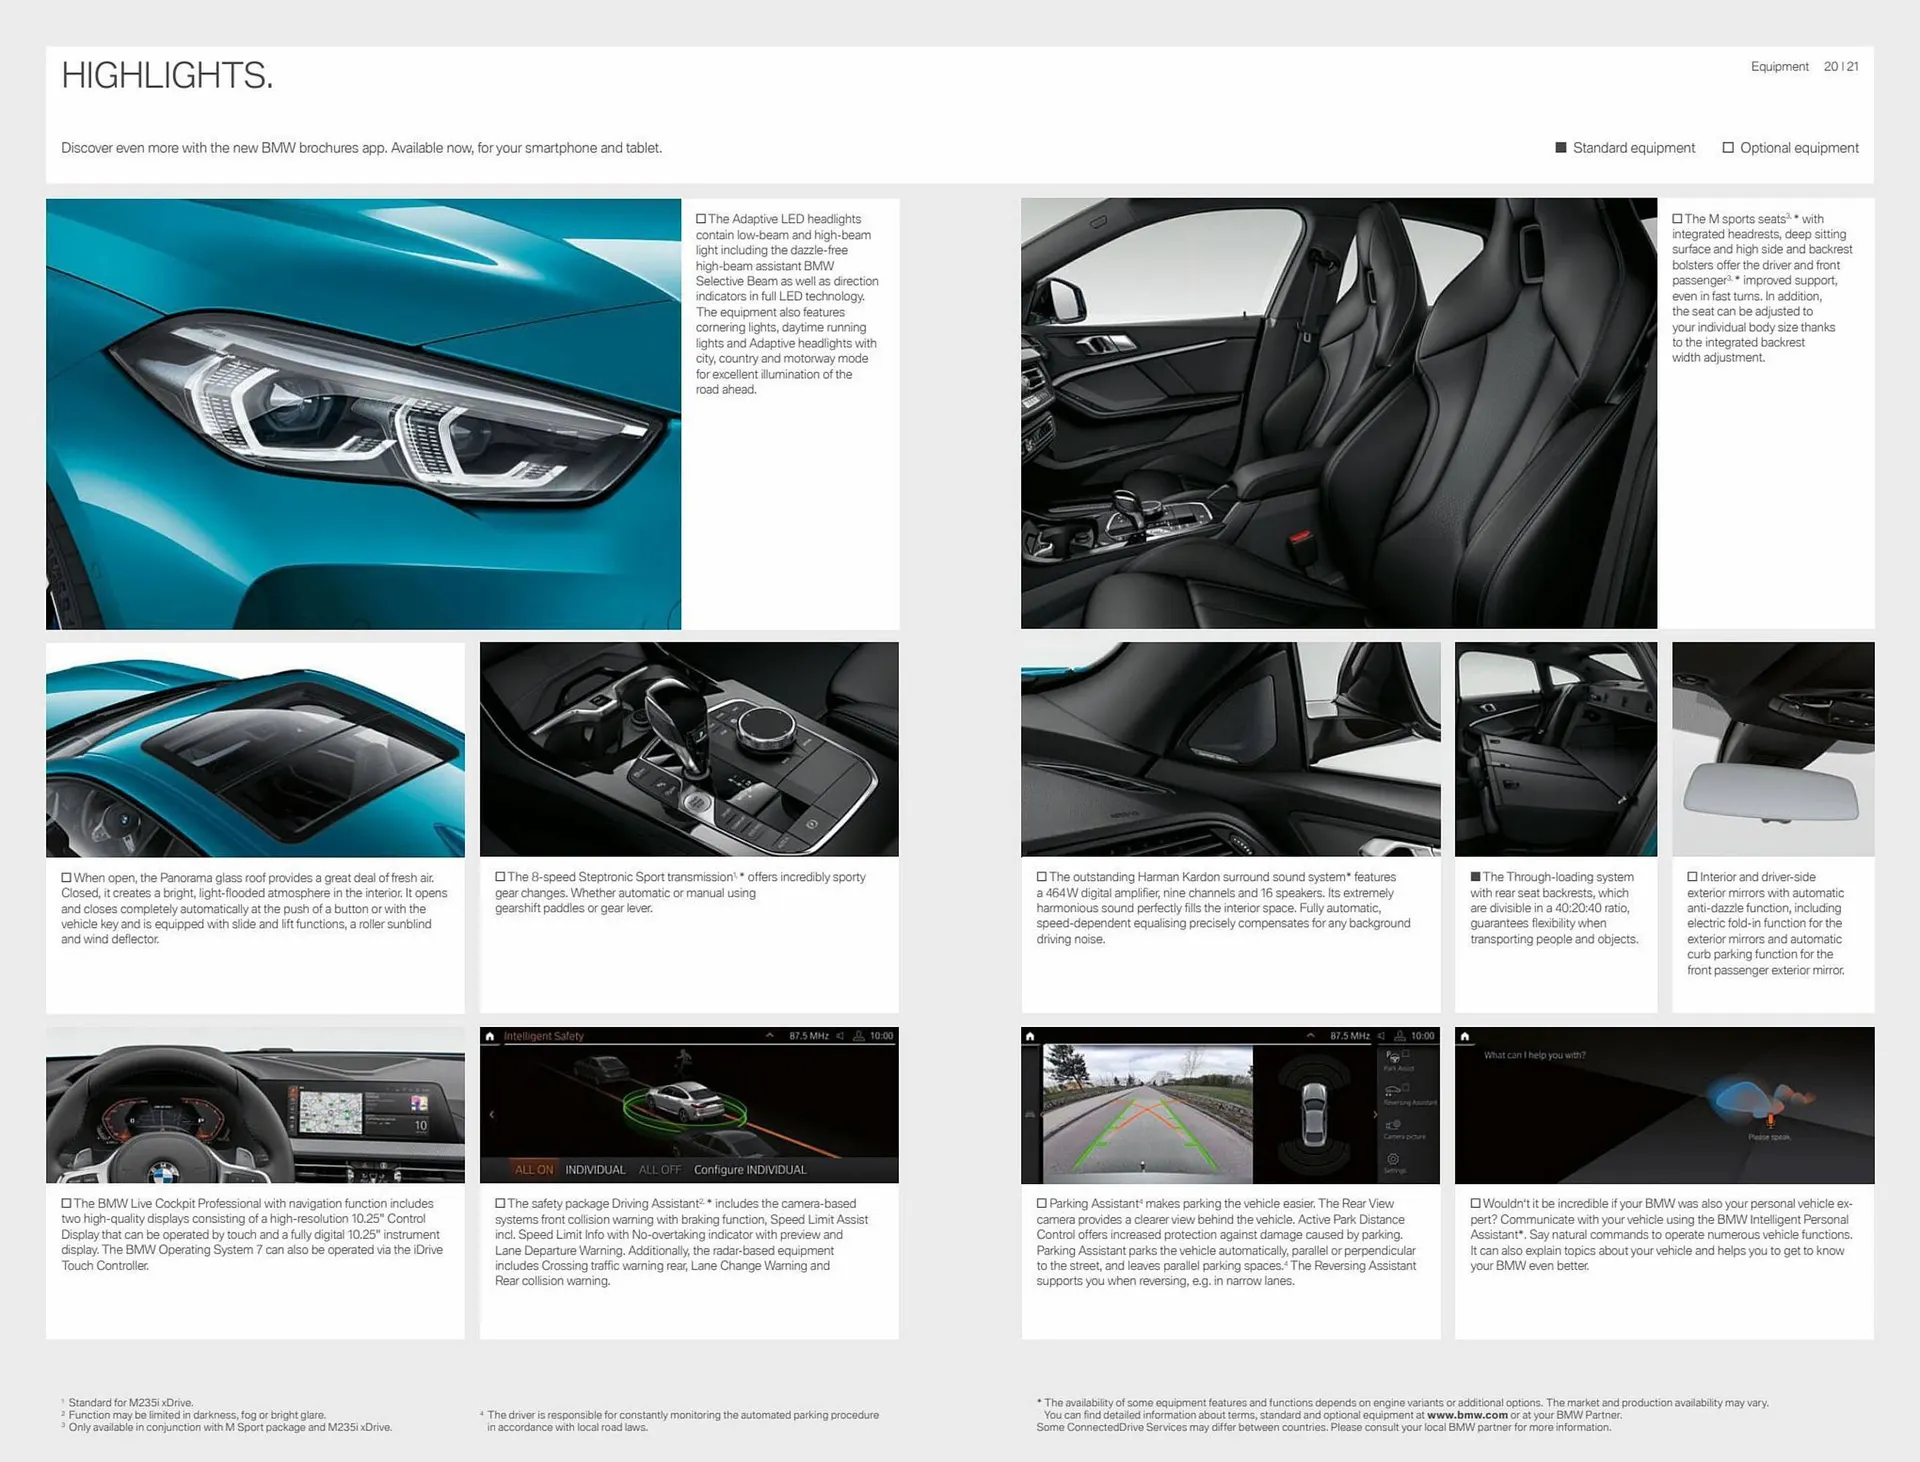The height and width of the screenshot is (1462, 1920).
Task: Switch Intelligent Safety to ALL OFF
Action: coord(661,1171)
